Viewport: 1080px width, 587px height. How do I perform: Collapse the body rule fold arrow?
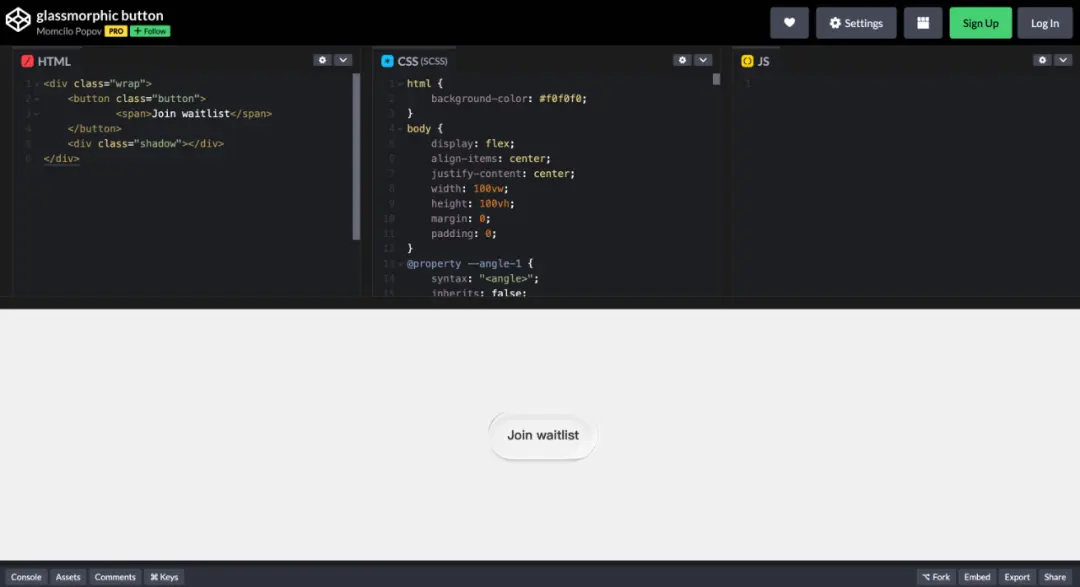click(x=400, y=129)
